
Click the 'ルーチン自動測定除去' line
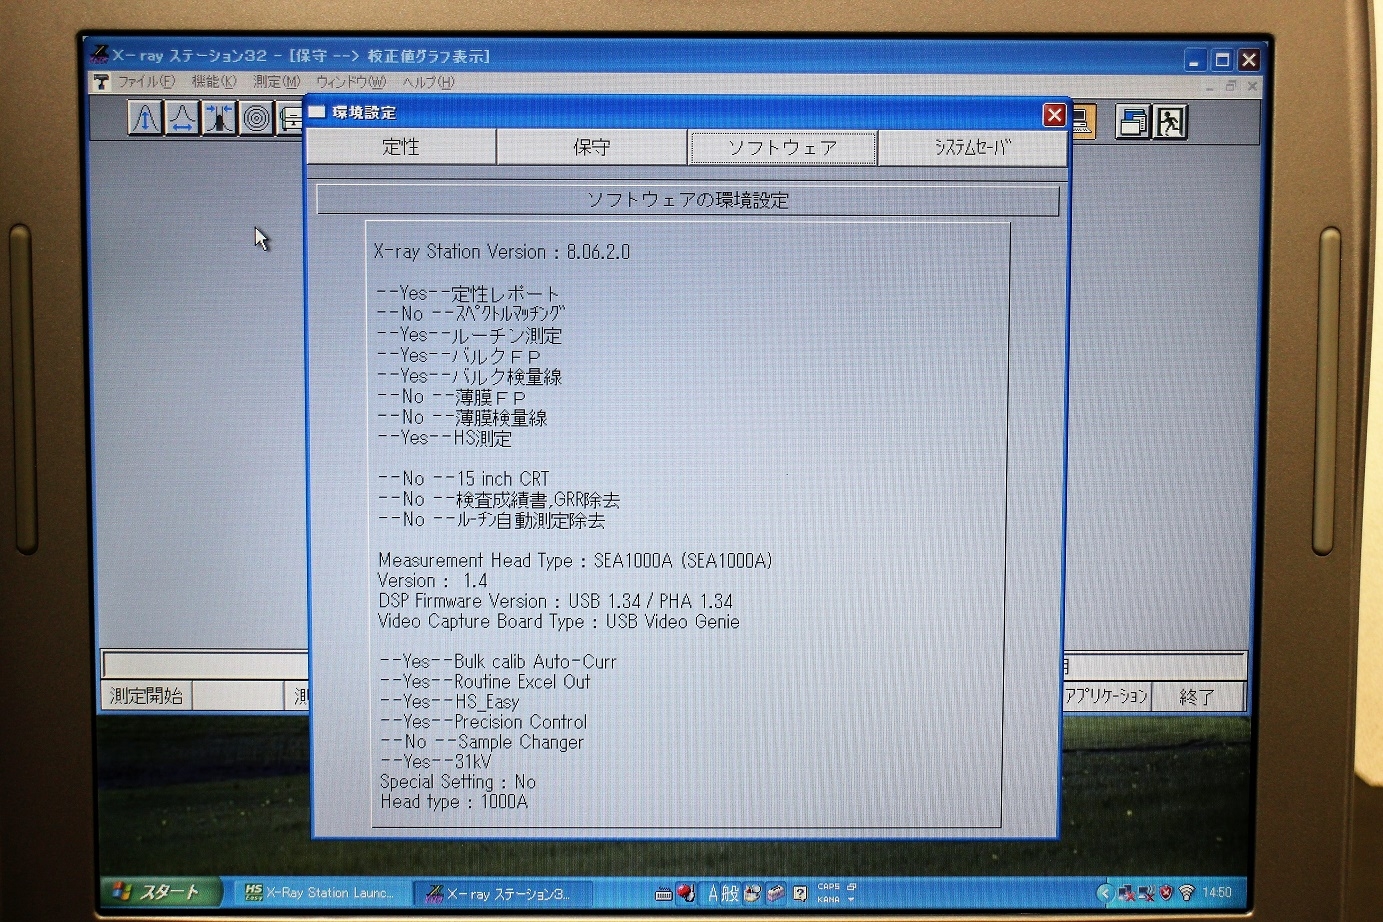[x=530, y=520]
